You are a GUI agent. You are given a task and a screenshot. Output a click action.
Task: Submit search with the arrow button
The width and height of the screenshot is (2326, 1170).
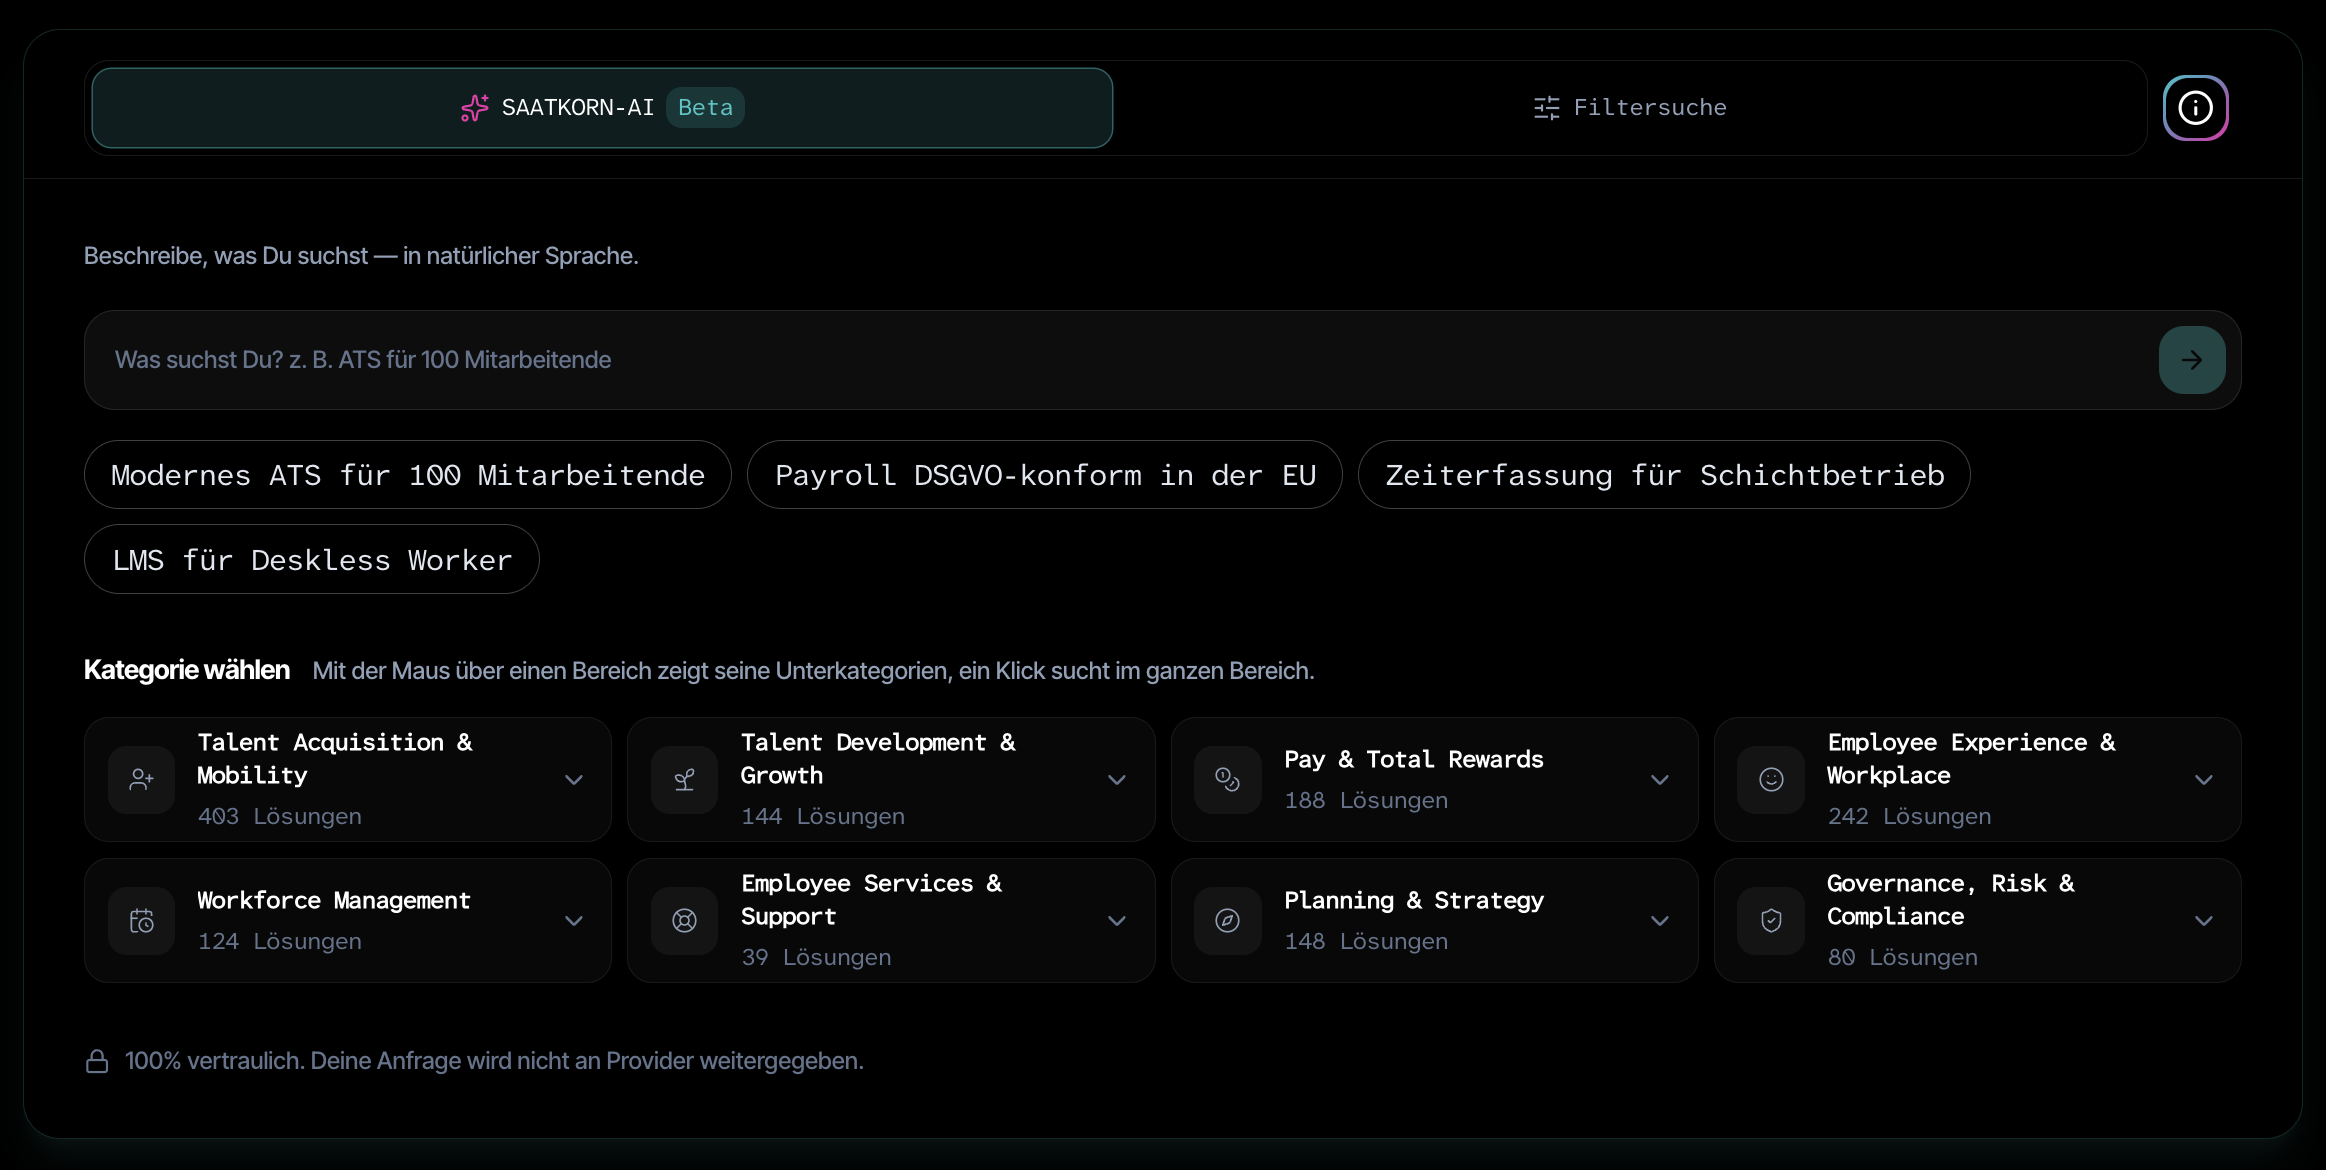pos(2192,360)
